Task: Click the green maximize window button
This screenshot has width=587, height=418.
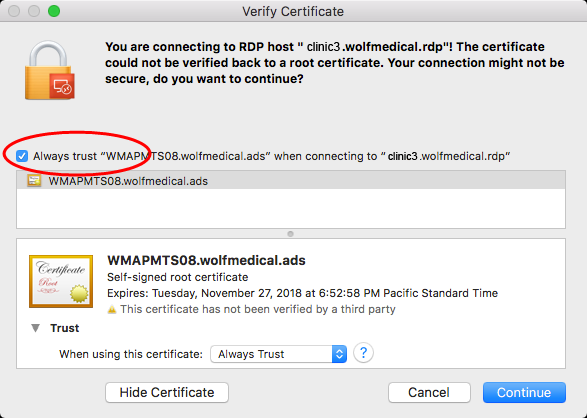Action: tap(54, 11)
